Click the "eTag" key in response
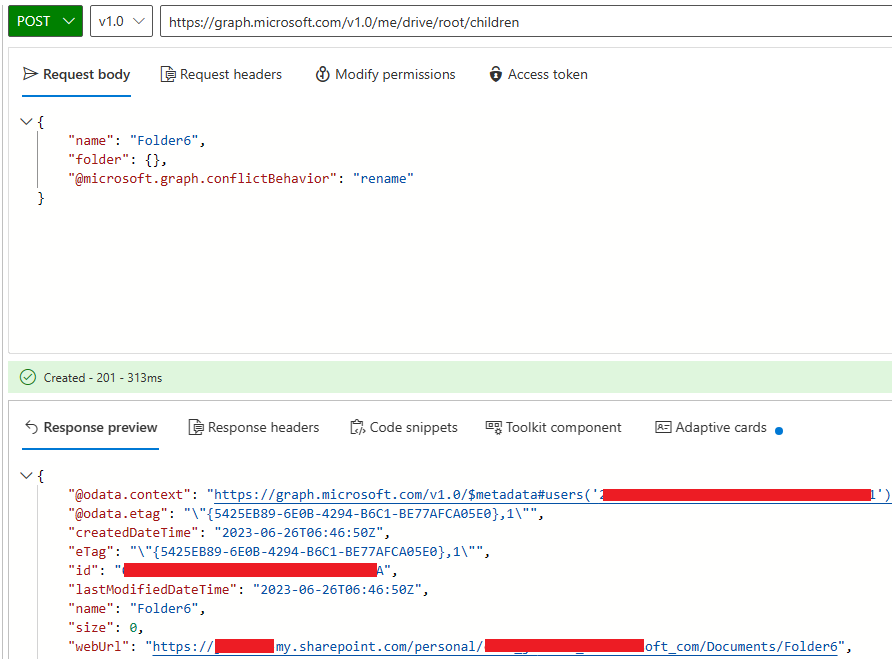Image resolution: width=892 pixels, height=659 pixels. point(91,551)
